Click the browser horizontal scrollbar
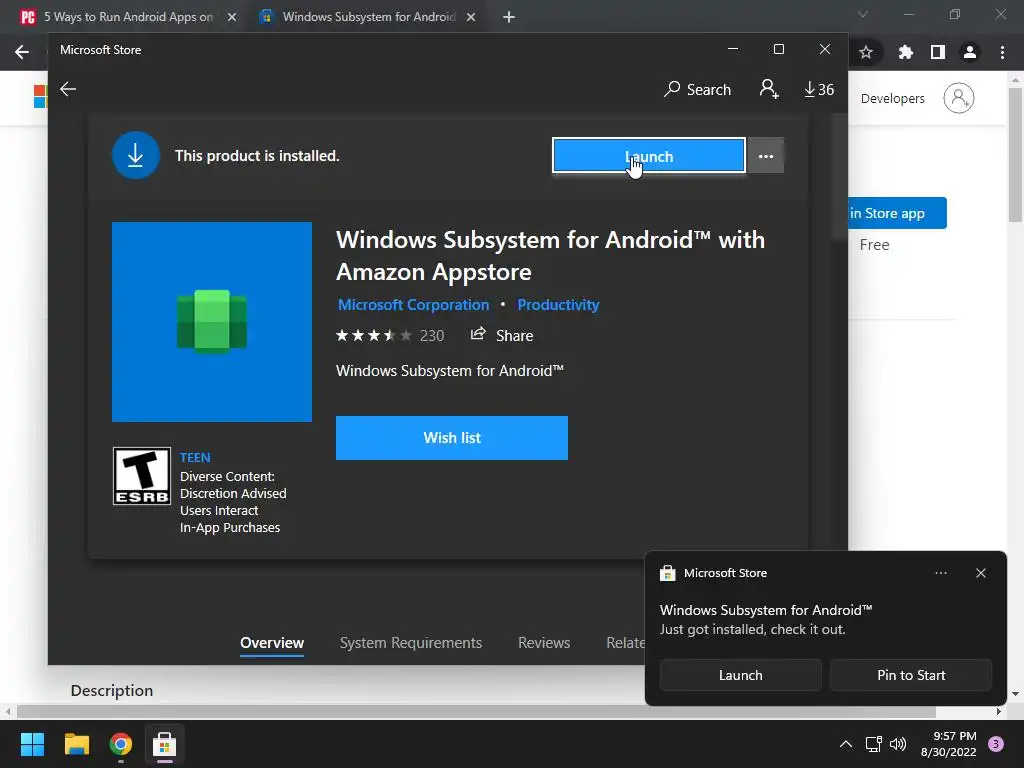Viewport: 1024px width, 768px height. click(476, 712)
